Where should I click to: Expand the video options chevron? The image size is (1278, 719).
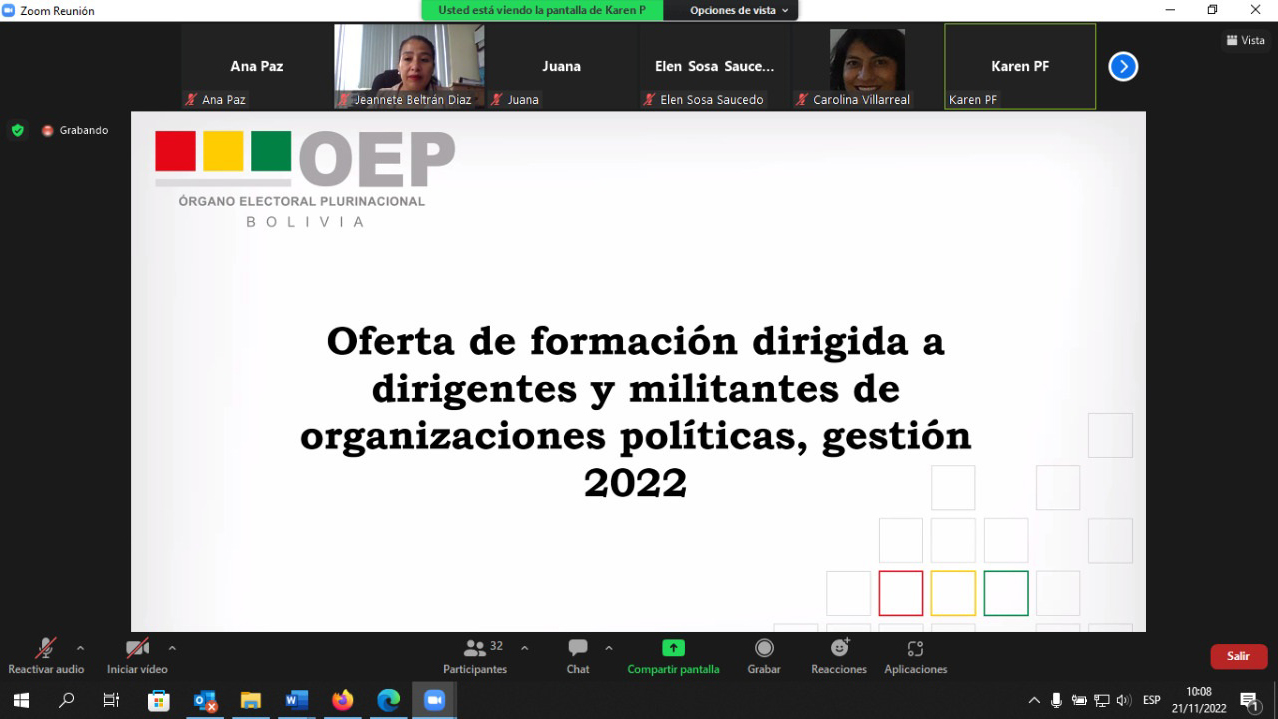click(172, 648)
